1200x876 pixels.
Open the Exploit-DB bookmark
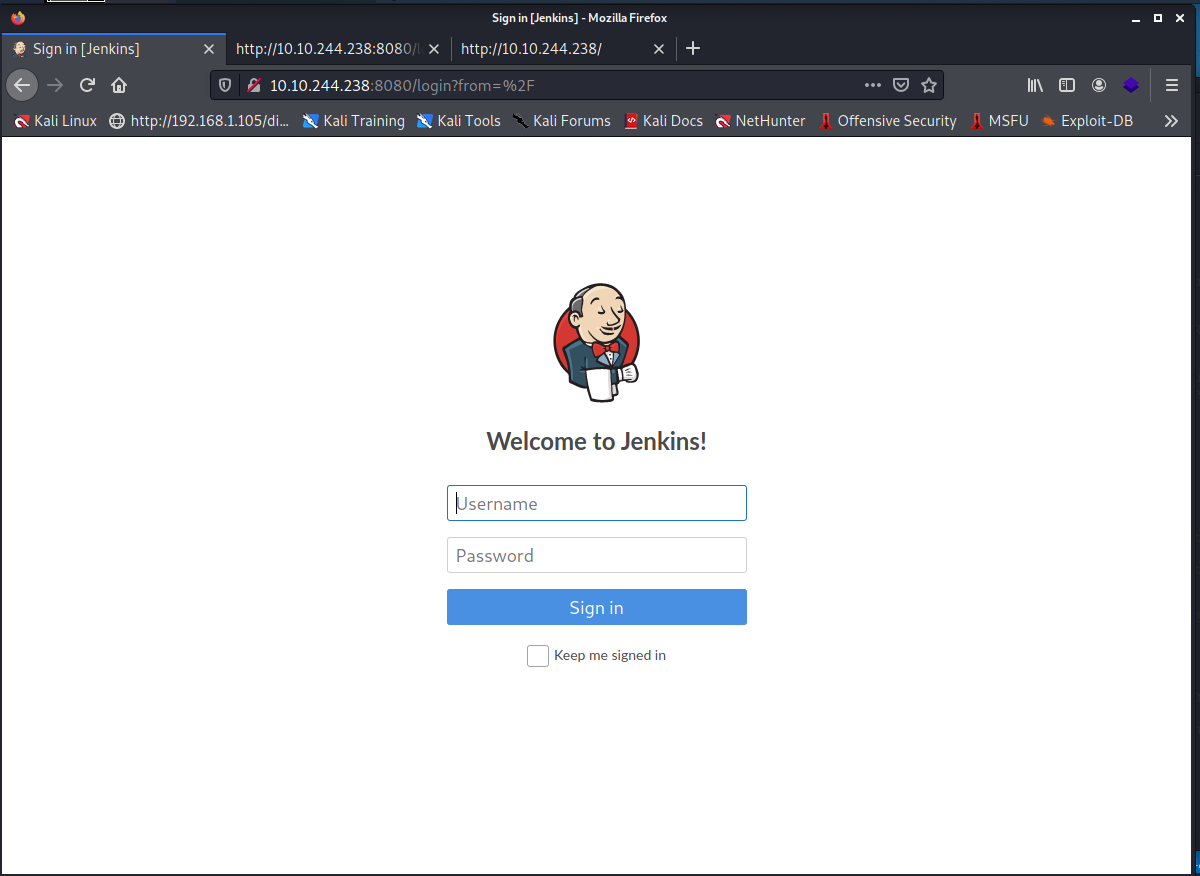(1086, 121)
